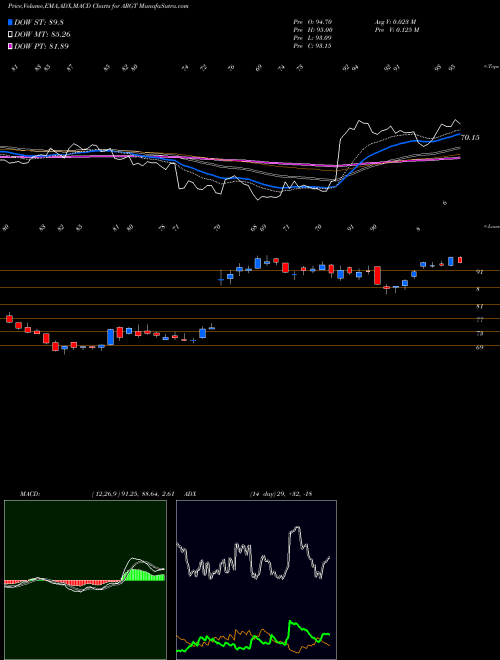Click the last red candlestick on the right
The width and height of the screenshot is (500, 660).
(460, 260)
